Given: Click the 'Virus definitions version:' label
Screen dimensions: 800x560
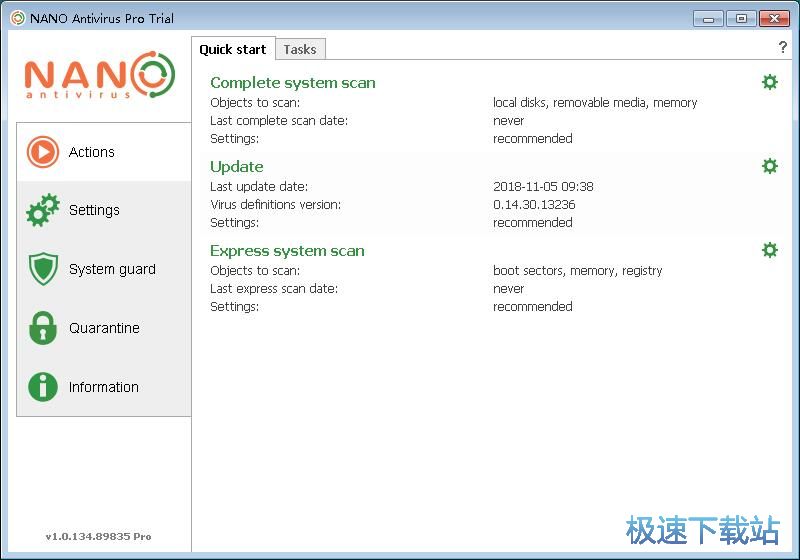Looking at the screenshot, I should pos(276,205).
